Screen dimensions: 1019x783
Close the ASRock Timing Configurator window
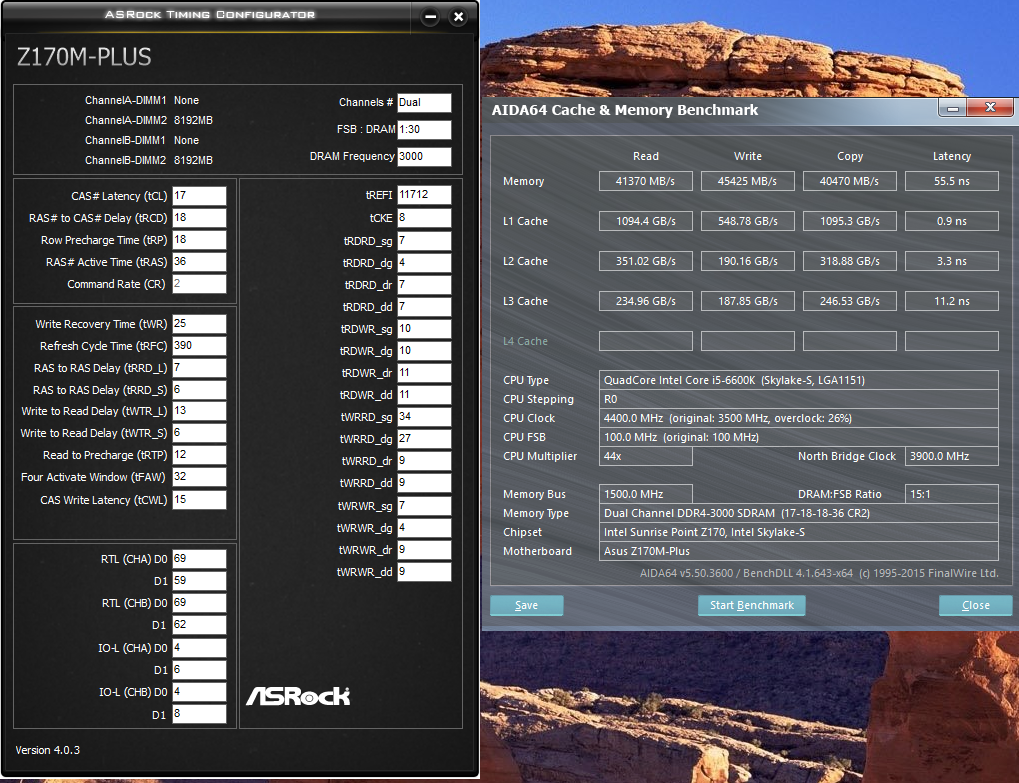click(x=458, y=17)
